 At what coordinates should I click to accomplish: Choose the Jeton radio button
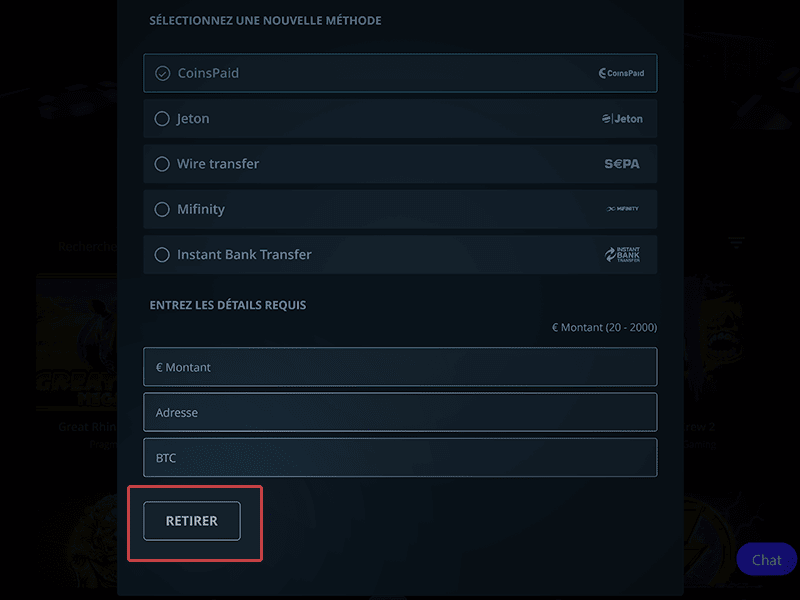tap(162, 119)
